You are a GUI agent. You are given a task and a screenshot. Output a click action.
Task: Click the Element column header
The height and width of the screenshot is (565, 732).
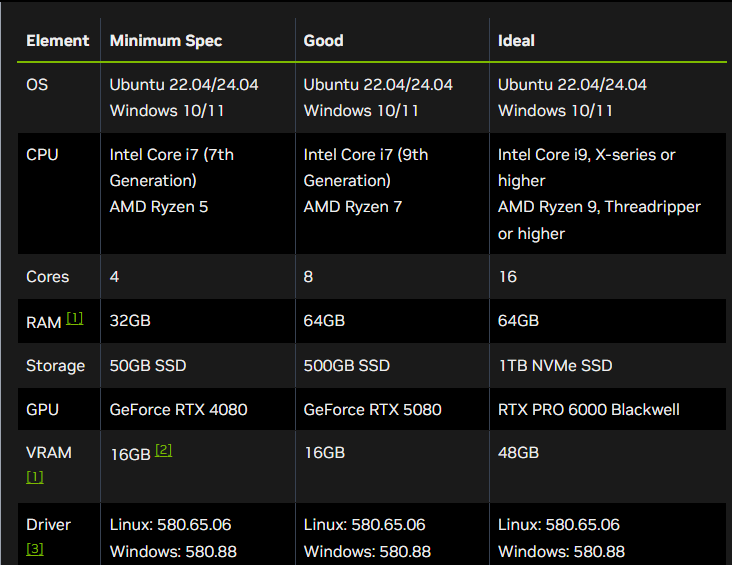[57, 41]
